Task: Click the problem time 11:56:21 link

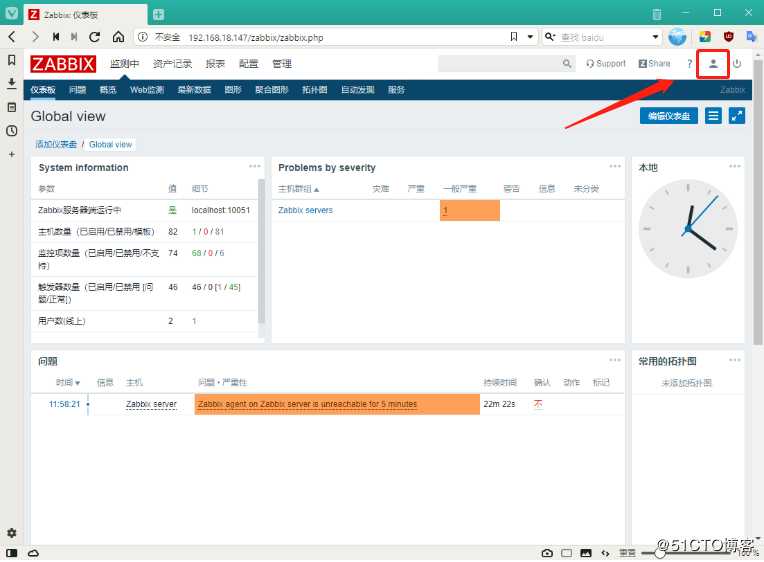Action: (x=64, y=405)
